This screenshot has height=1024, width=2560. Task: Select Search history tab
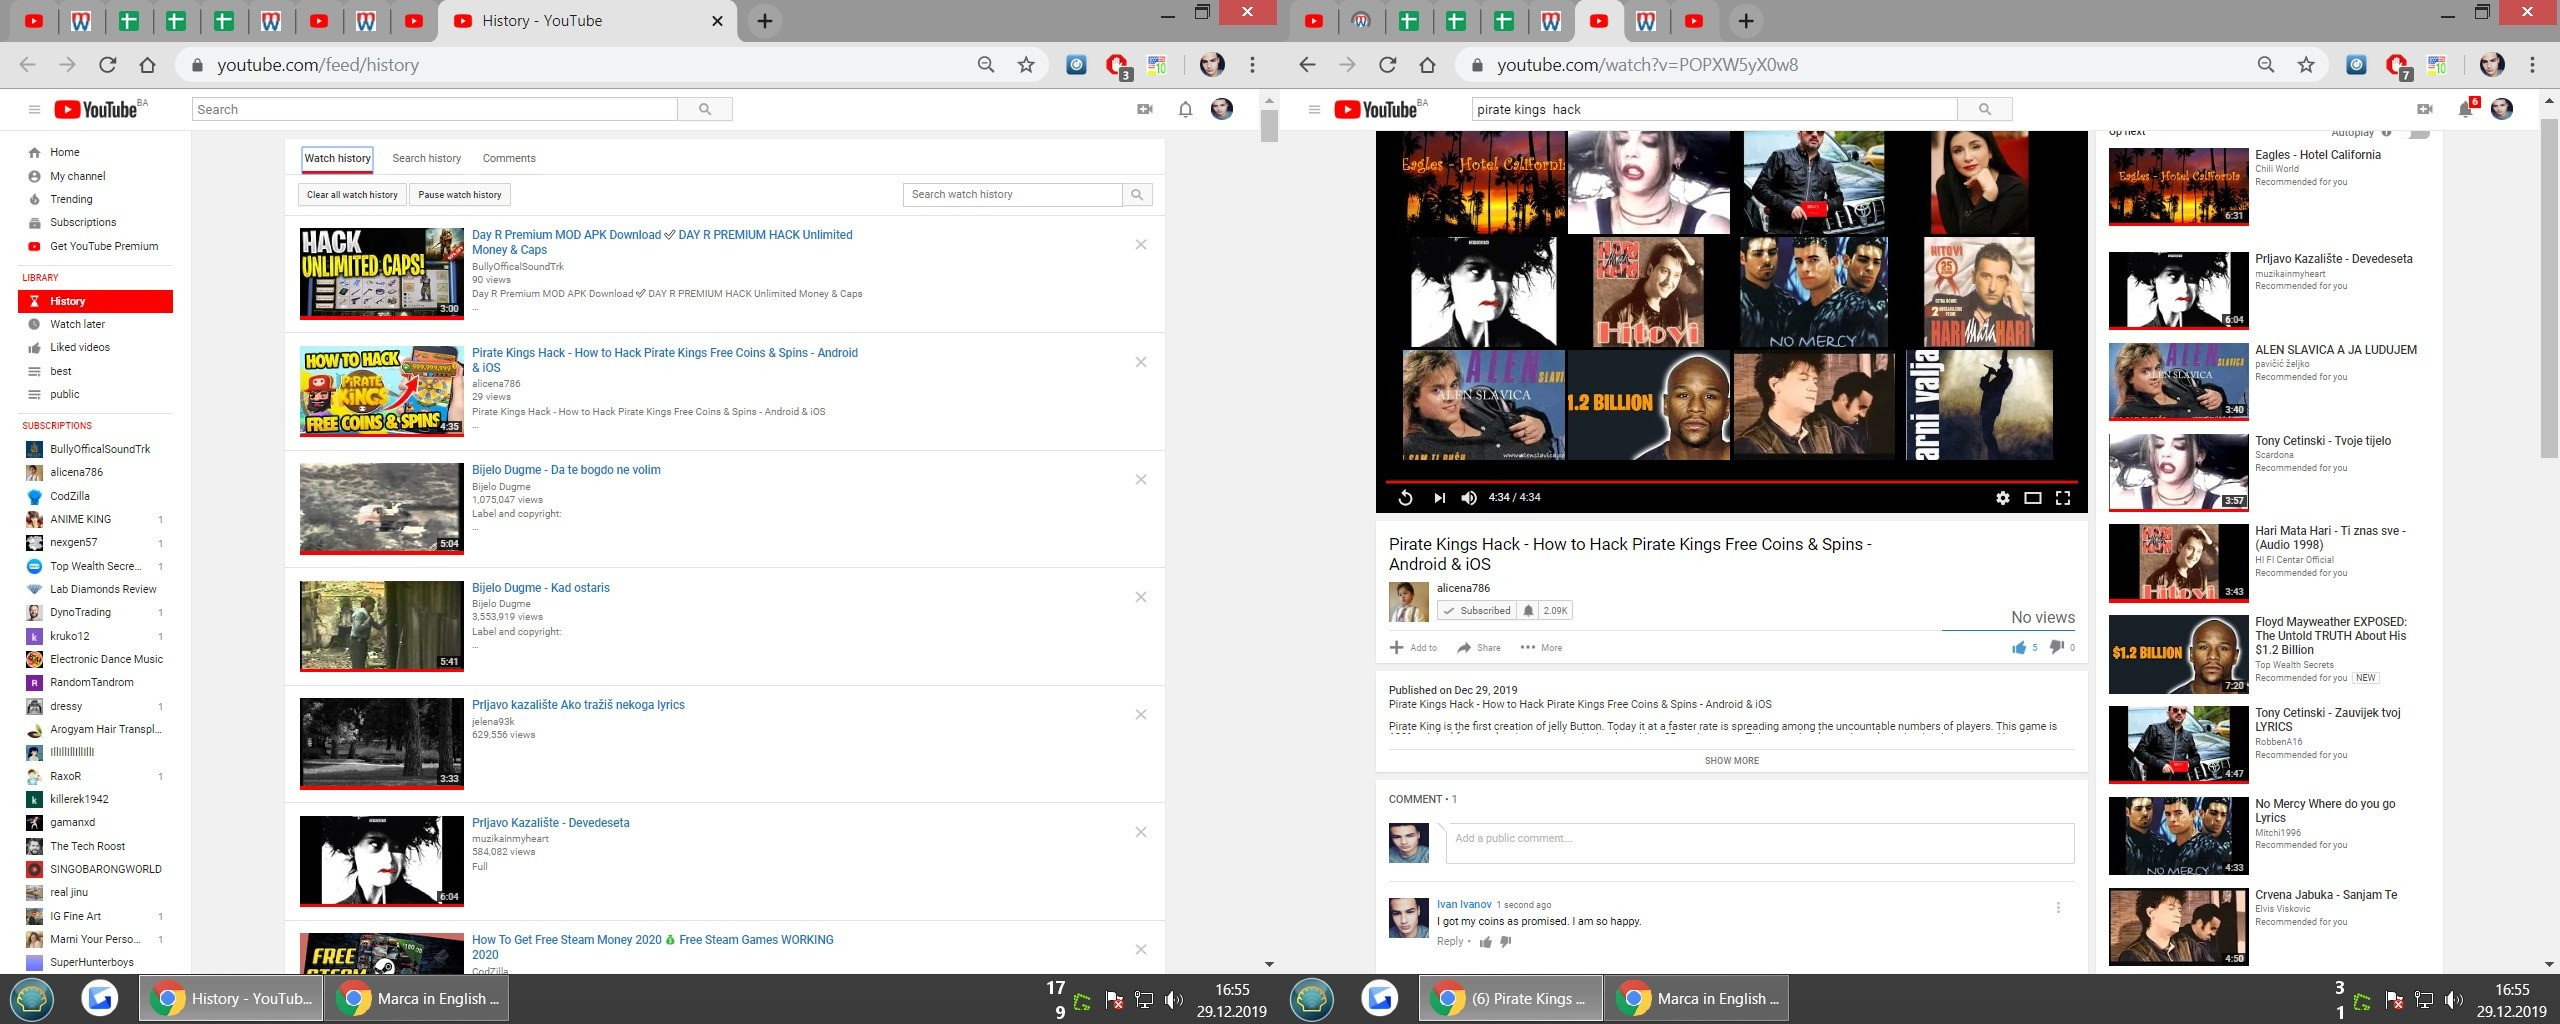click(x=427, y=158)
